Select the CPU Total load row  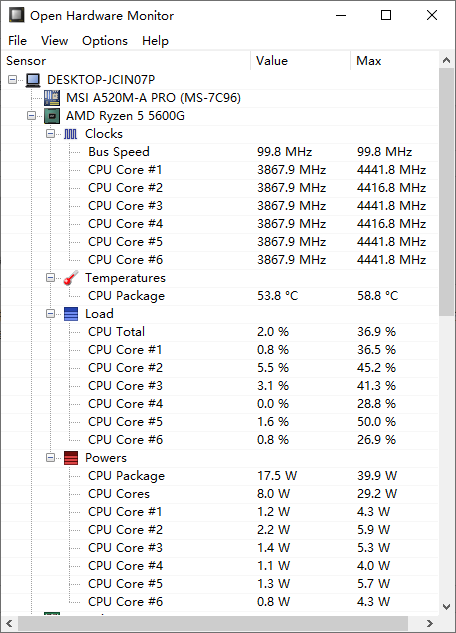pyautogui.click(x=220, y=332)
